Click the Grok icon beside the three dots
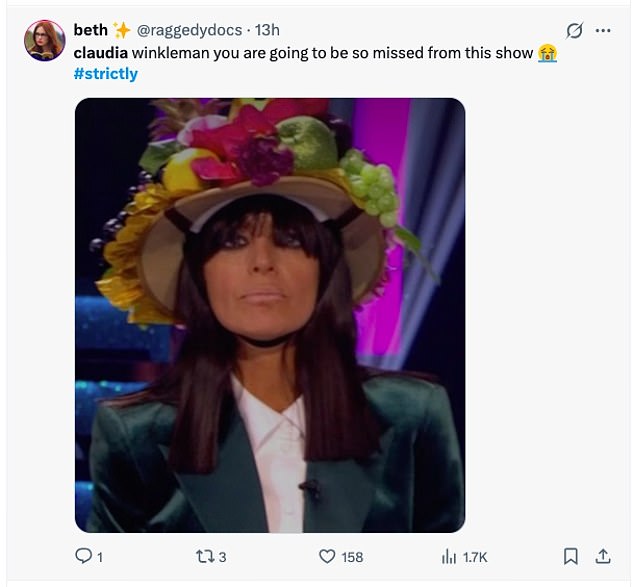 [574, 30]
